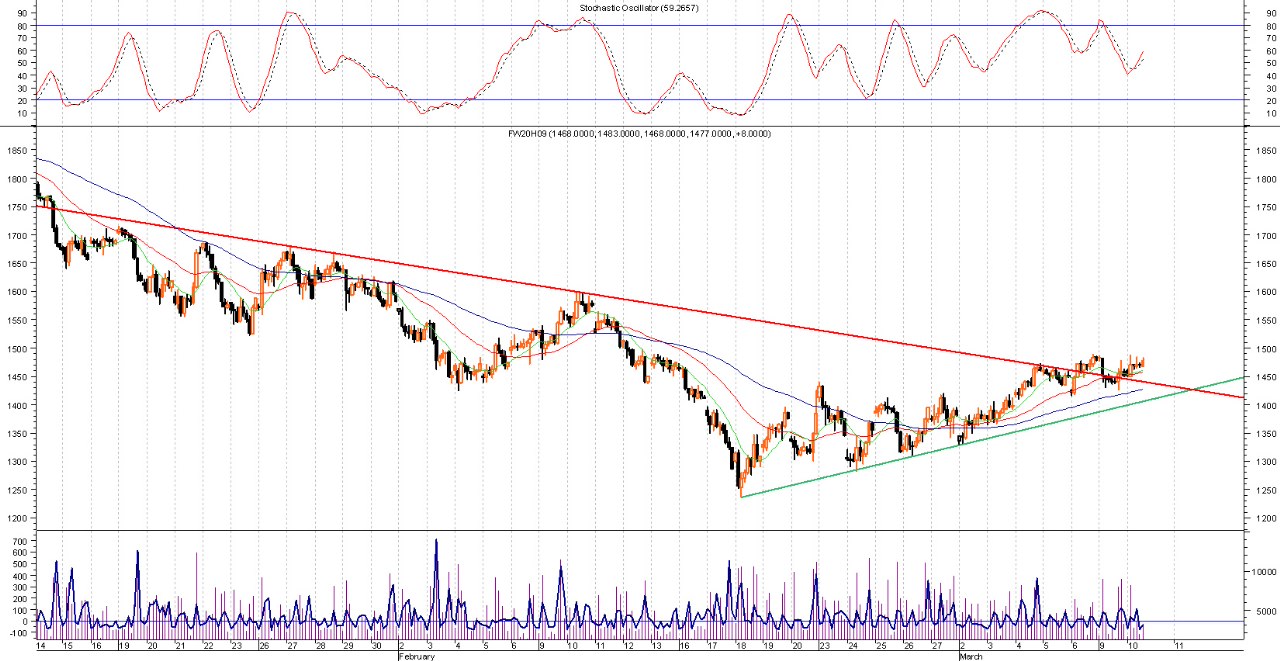Screen dimensions: 1280x661
Task: Click the date label 25 on time axis
Action: click(x=881, y=646)
